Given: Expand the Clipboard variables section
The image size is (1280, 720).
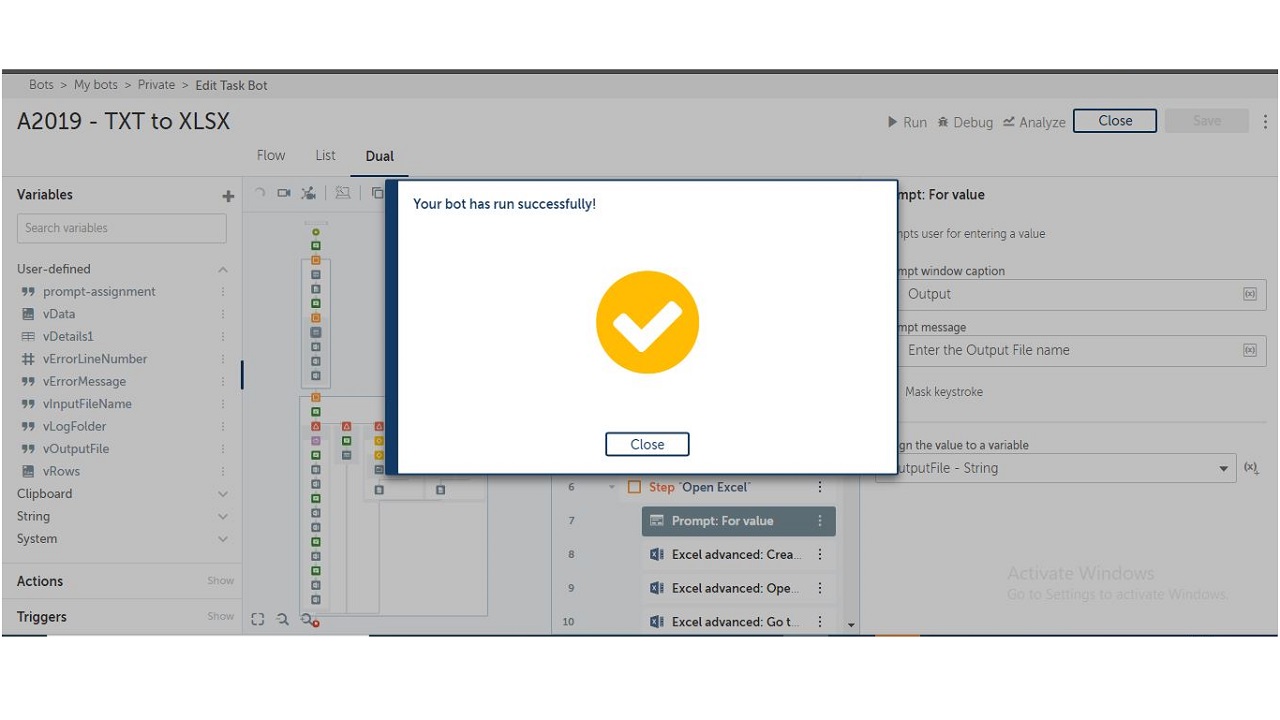Looking at the screenshot, I should pos(223,494).
